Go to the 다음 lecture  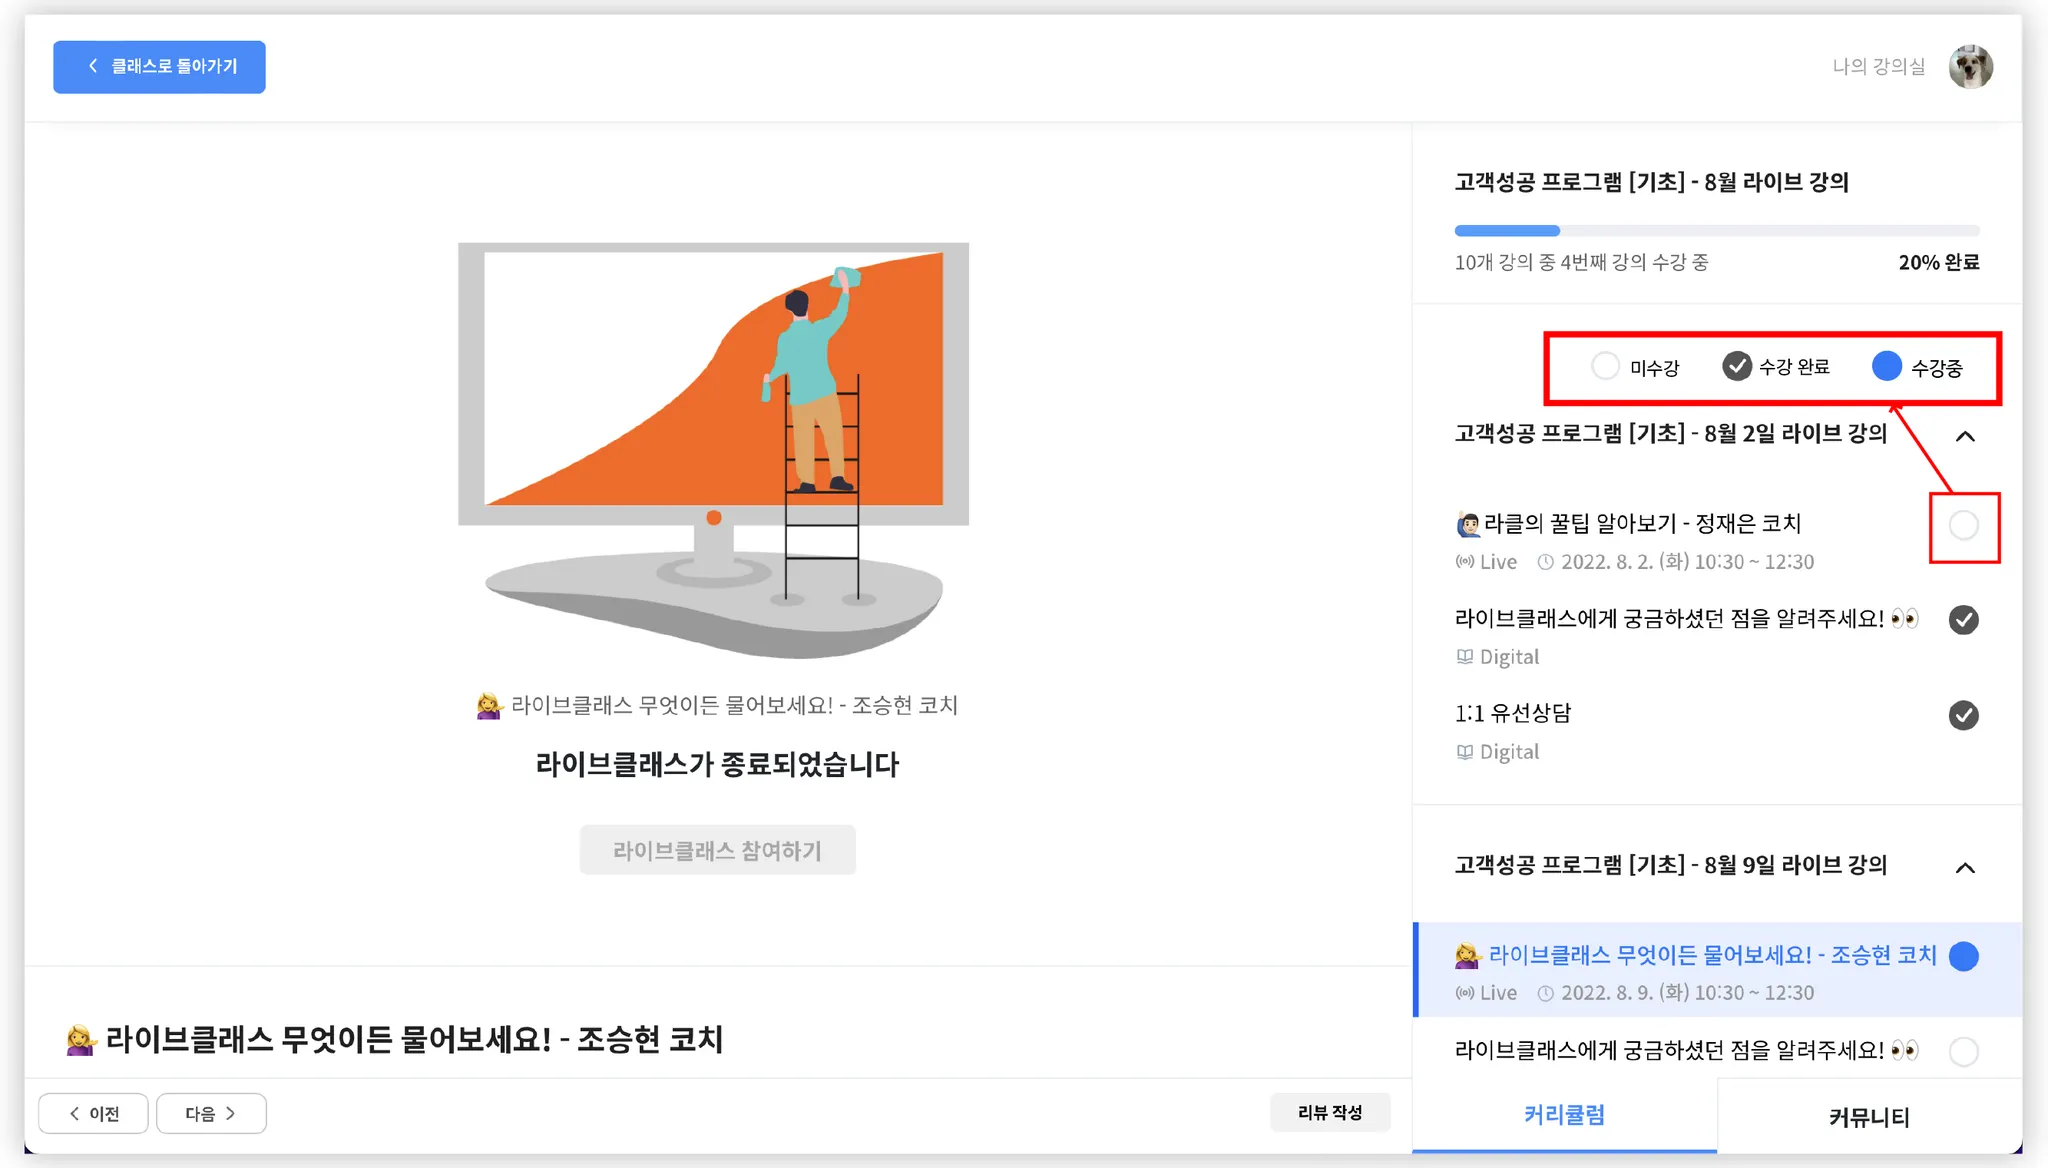(x=211, y=1113)
